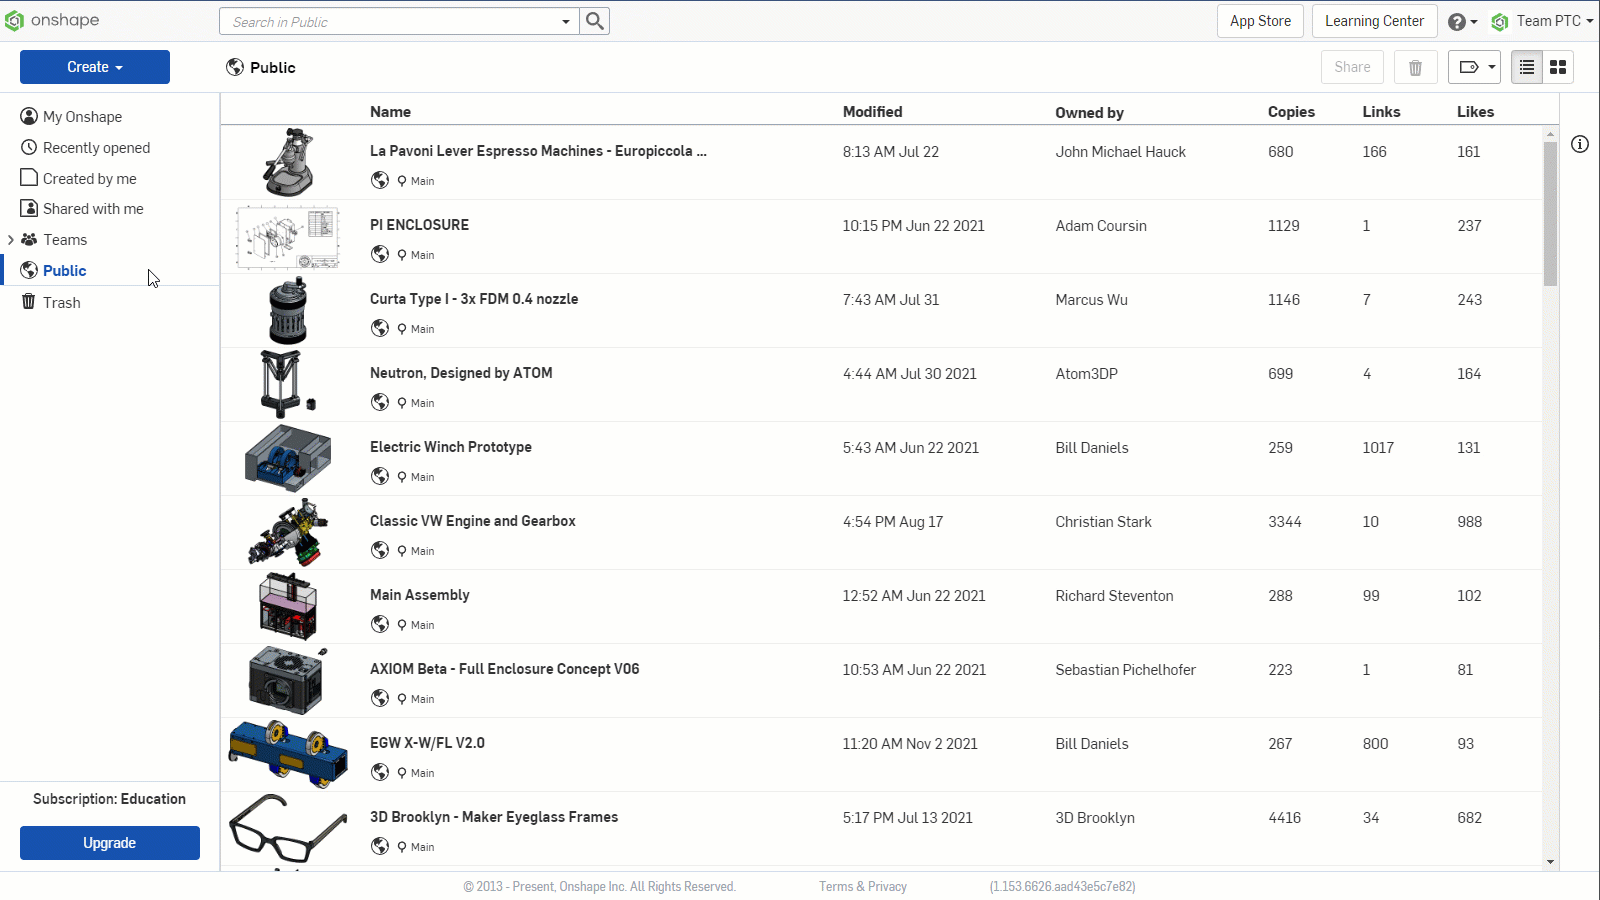Open Classic VW Engine and Gearbox thumbnail

[288, 533]
